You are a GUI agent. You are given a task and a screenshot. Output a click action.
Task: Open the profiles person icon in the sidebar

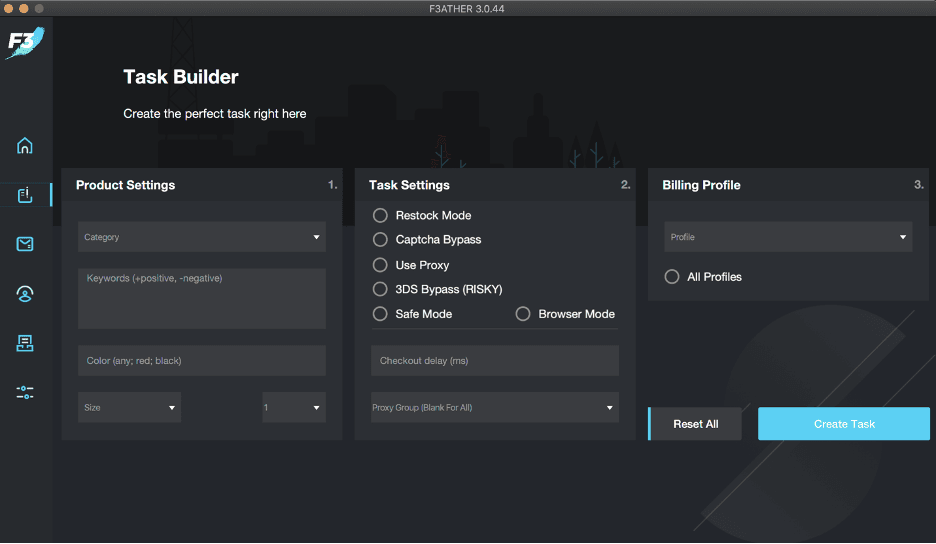coord(25,294)
